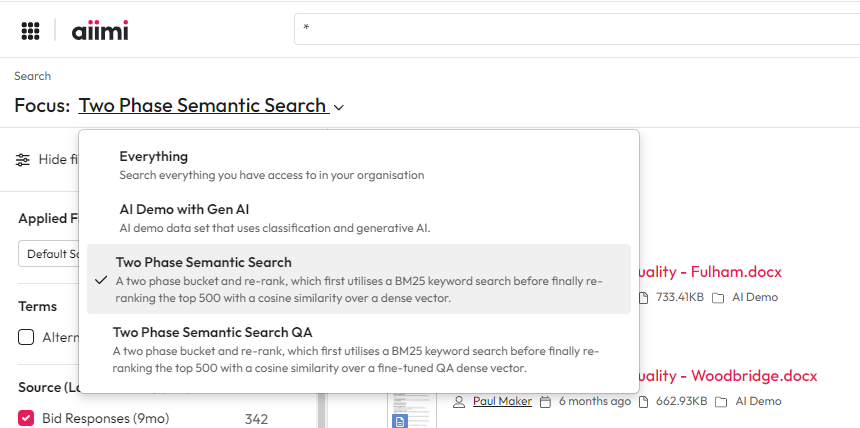Click the folder icon in the Woodbridge result row
The height and width of the screenshot is (428, 860).
coord(720,401)
